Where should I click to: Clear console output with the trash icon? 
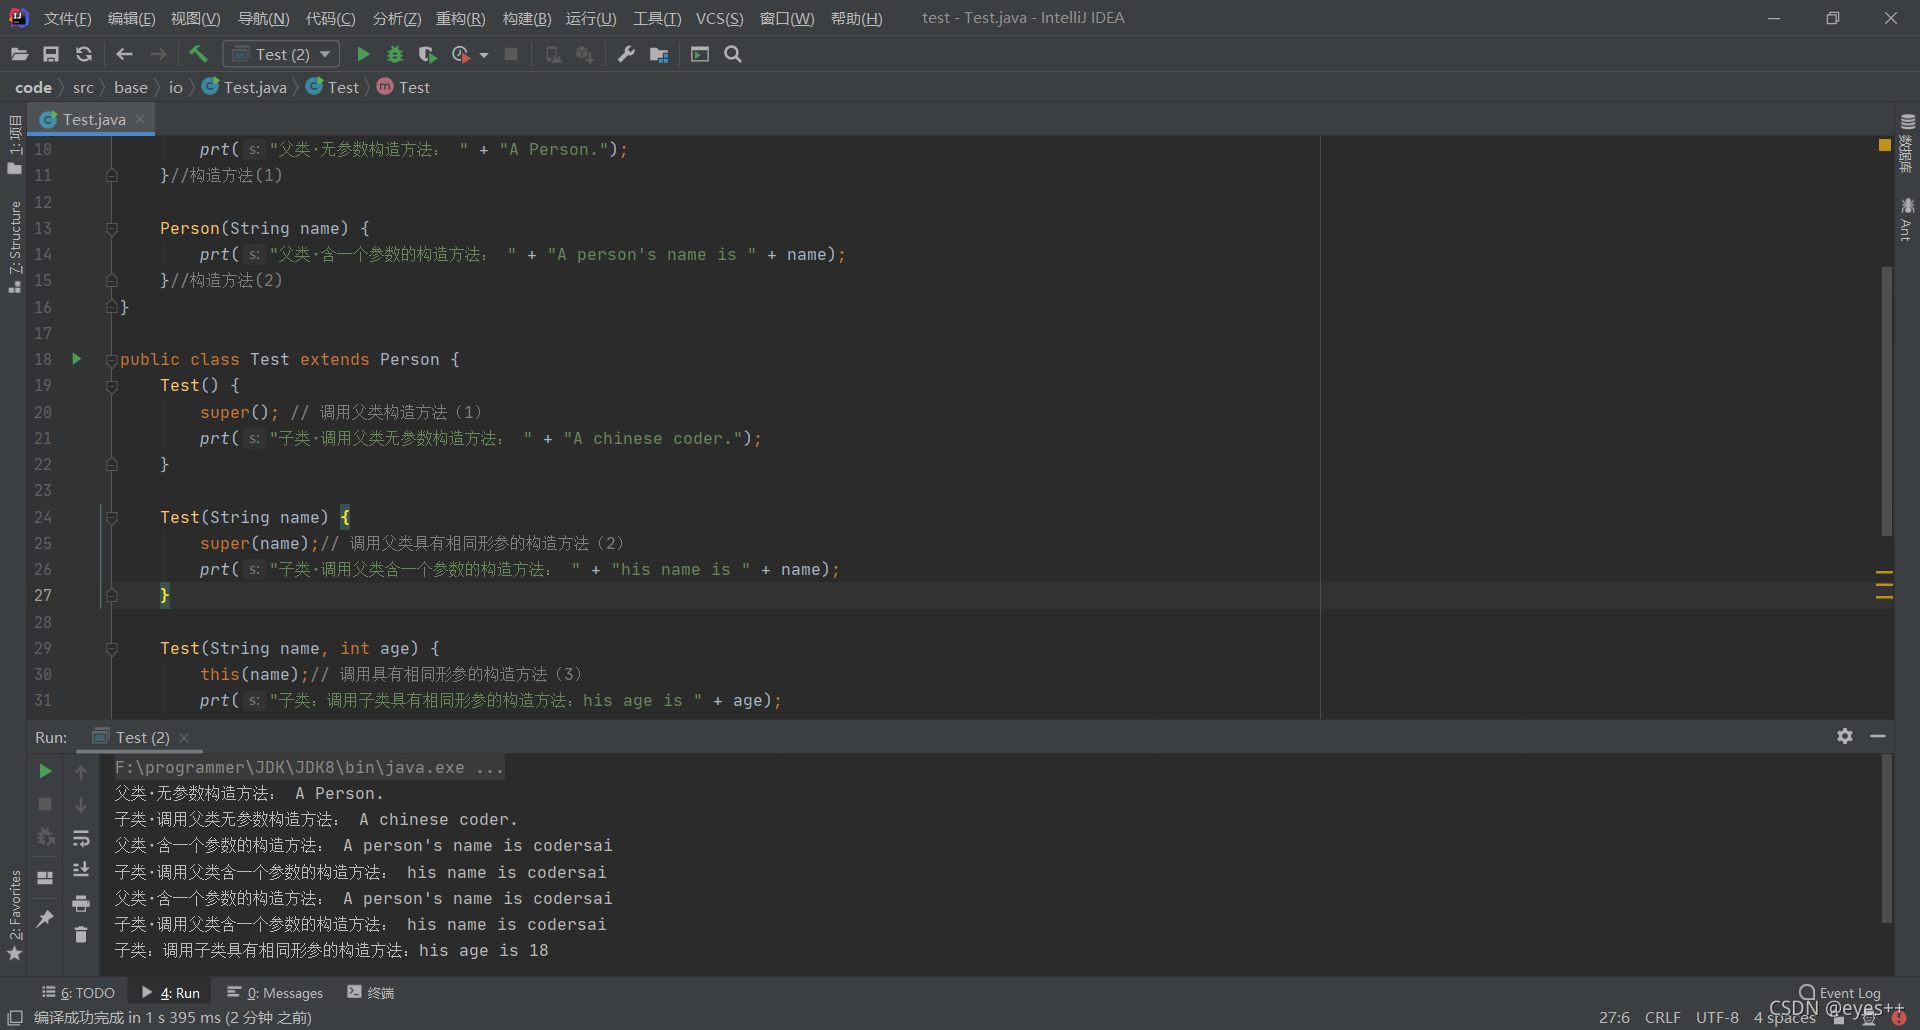click(81, 935)
